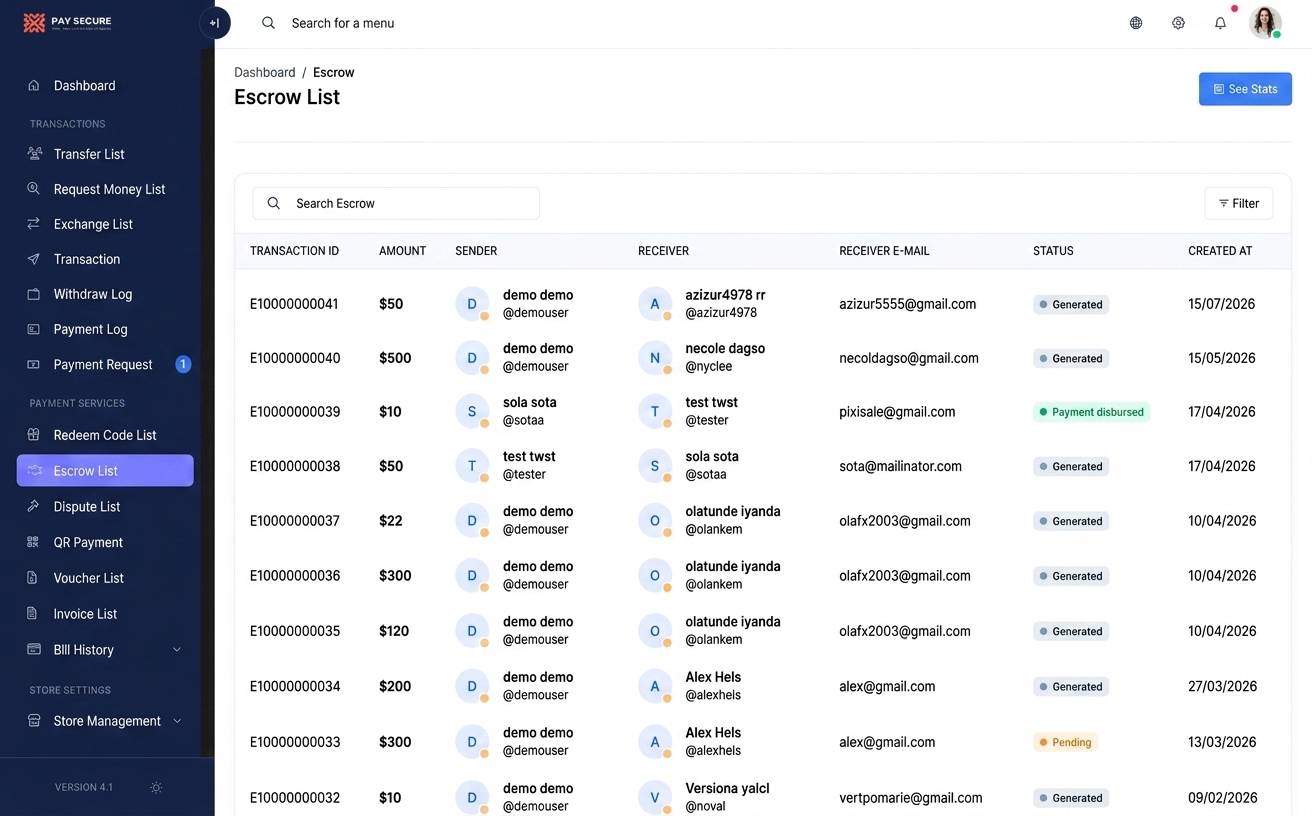Click the Exchange List arrows icon
1312x816 pixels.
pyautogui.click(x=34, y=224)
